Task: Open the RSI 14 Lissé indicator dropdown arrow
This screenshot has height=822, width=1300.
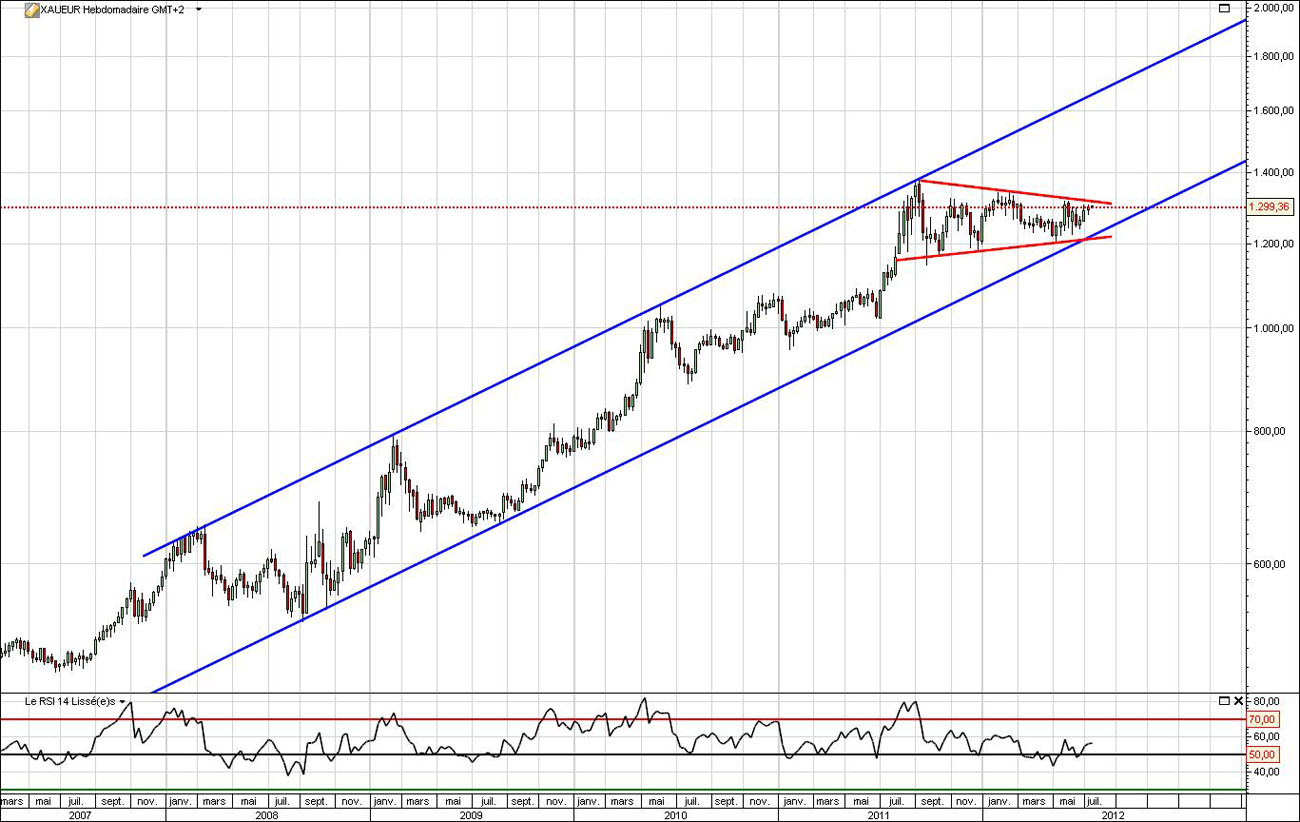Action: [122, 702]
